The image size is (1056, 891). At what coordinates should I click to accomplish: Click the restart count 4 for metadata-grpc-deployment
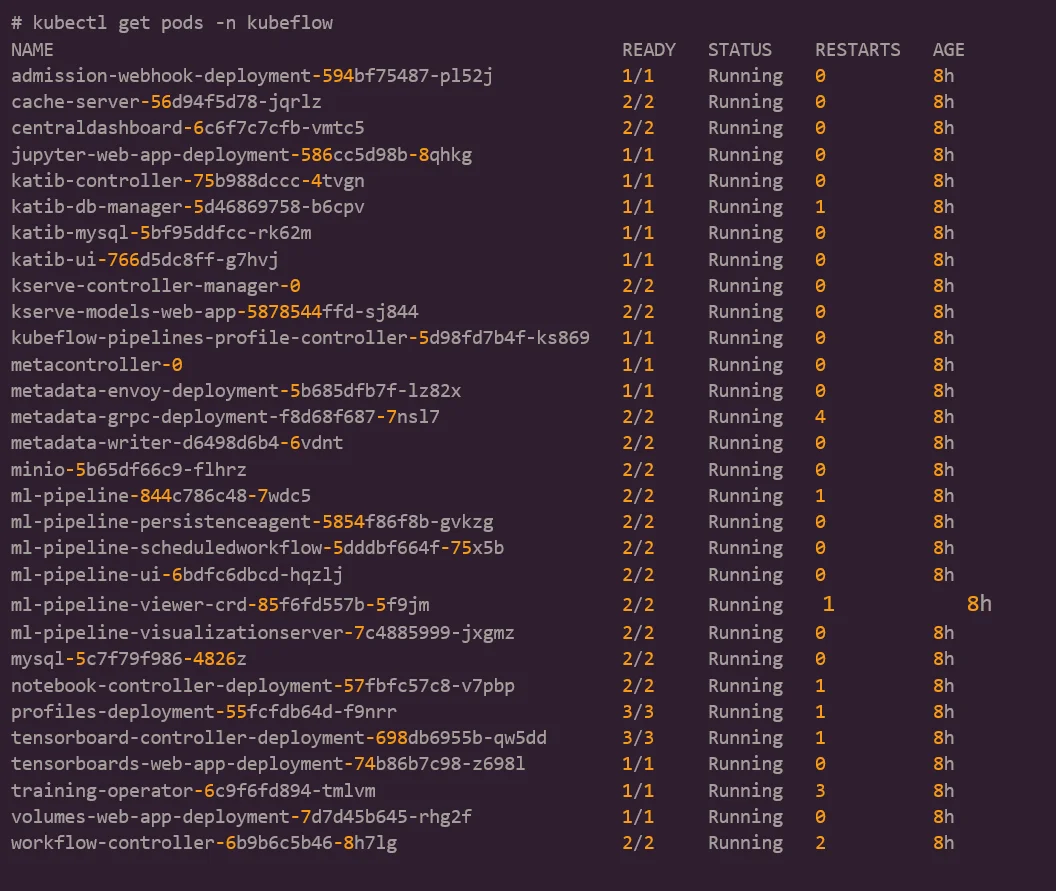click(x=818, y=416)
